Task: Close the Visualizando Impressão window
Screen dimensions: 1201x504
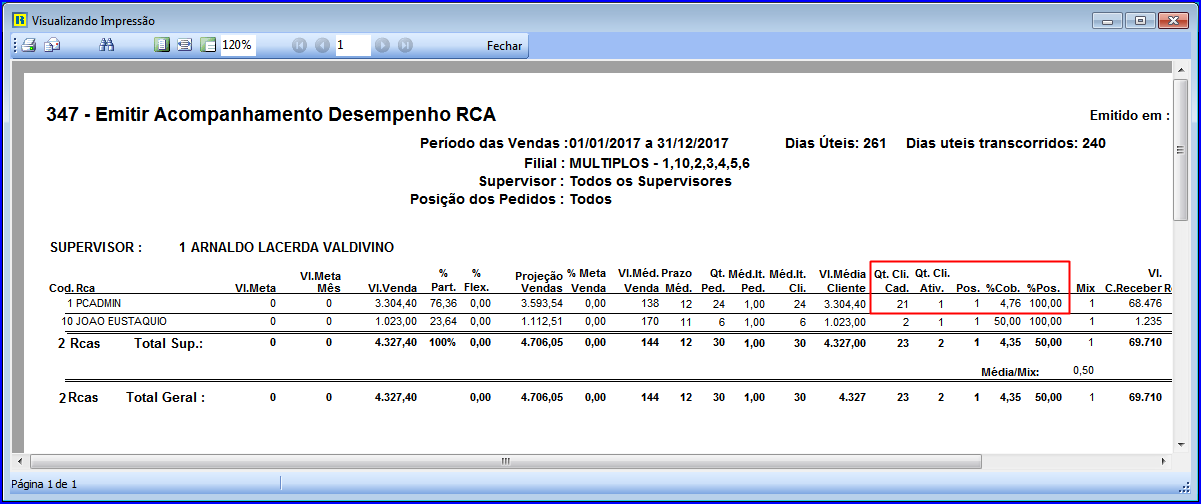Action: click(x=1174, y=19)
